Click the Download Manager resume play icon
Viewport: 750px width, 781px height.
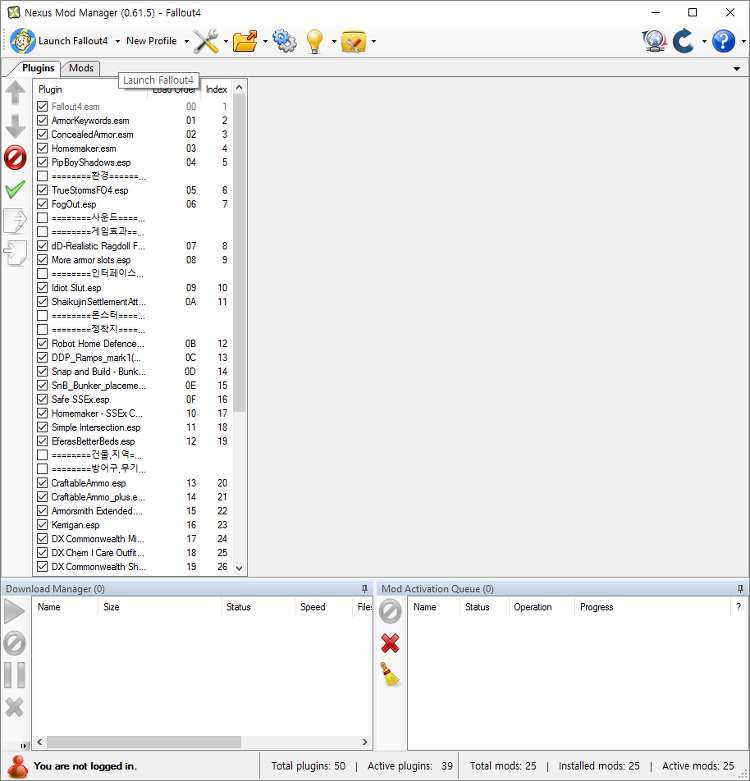(14, 611)
